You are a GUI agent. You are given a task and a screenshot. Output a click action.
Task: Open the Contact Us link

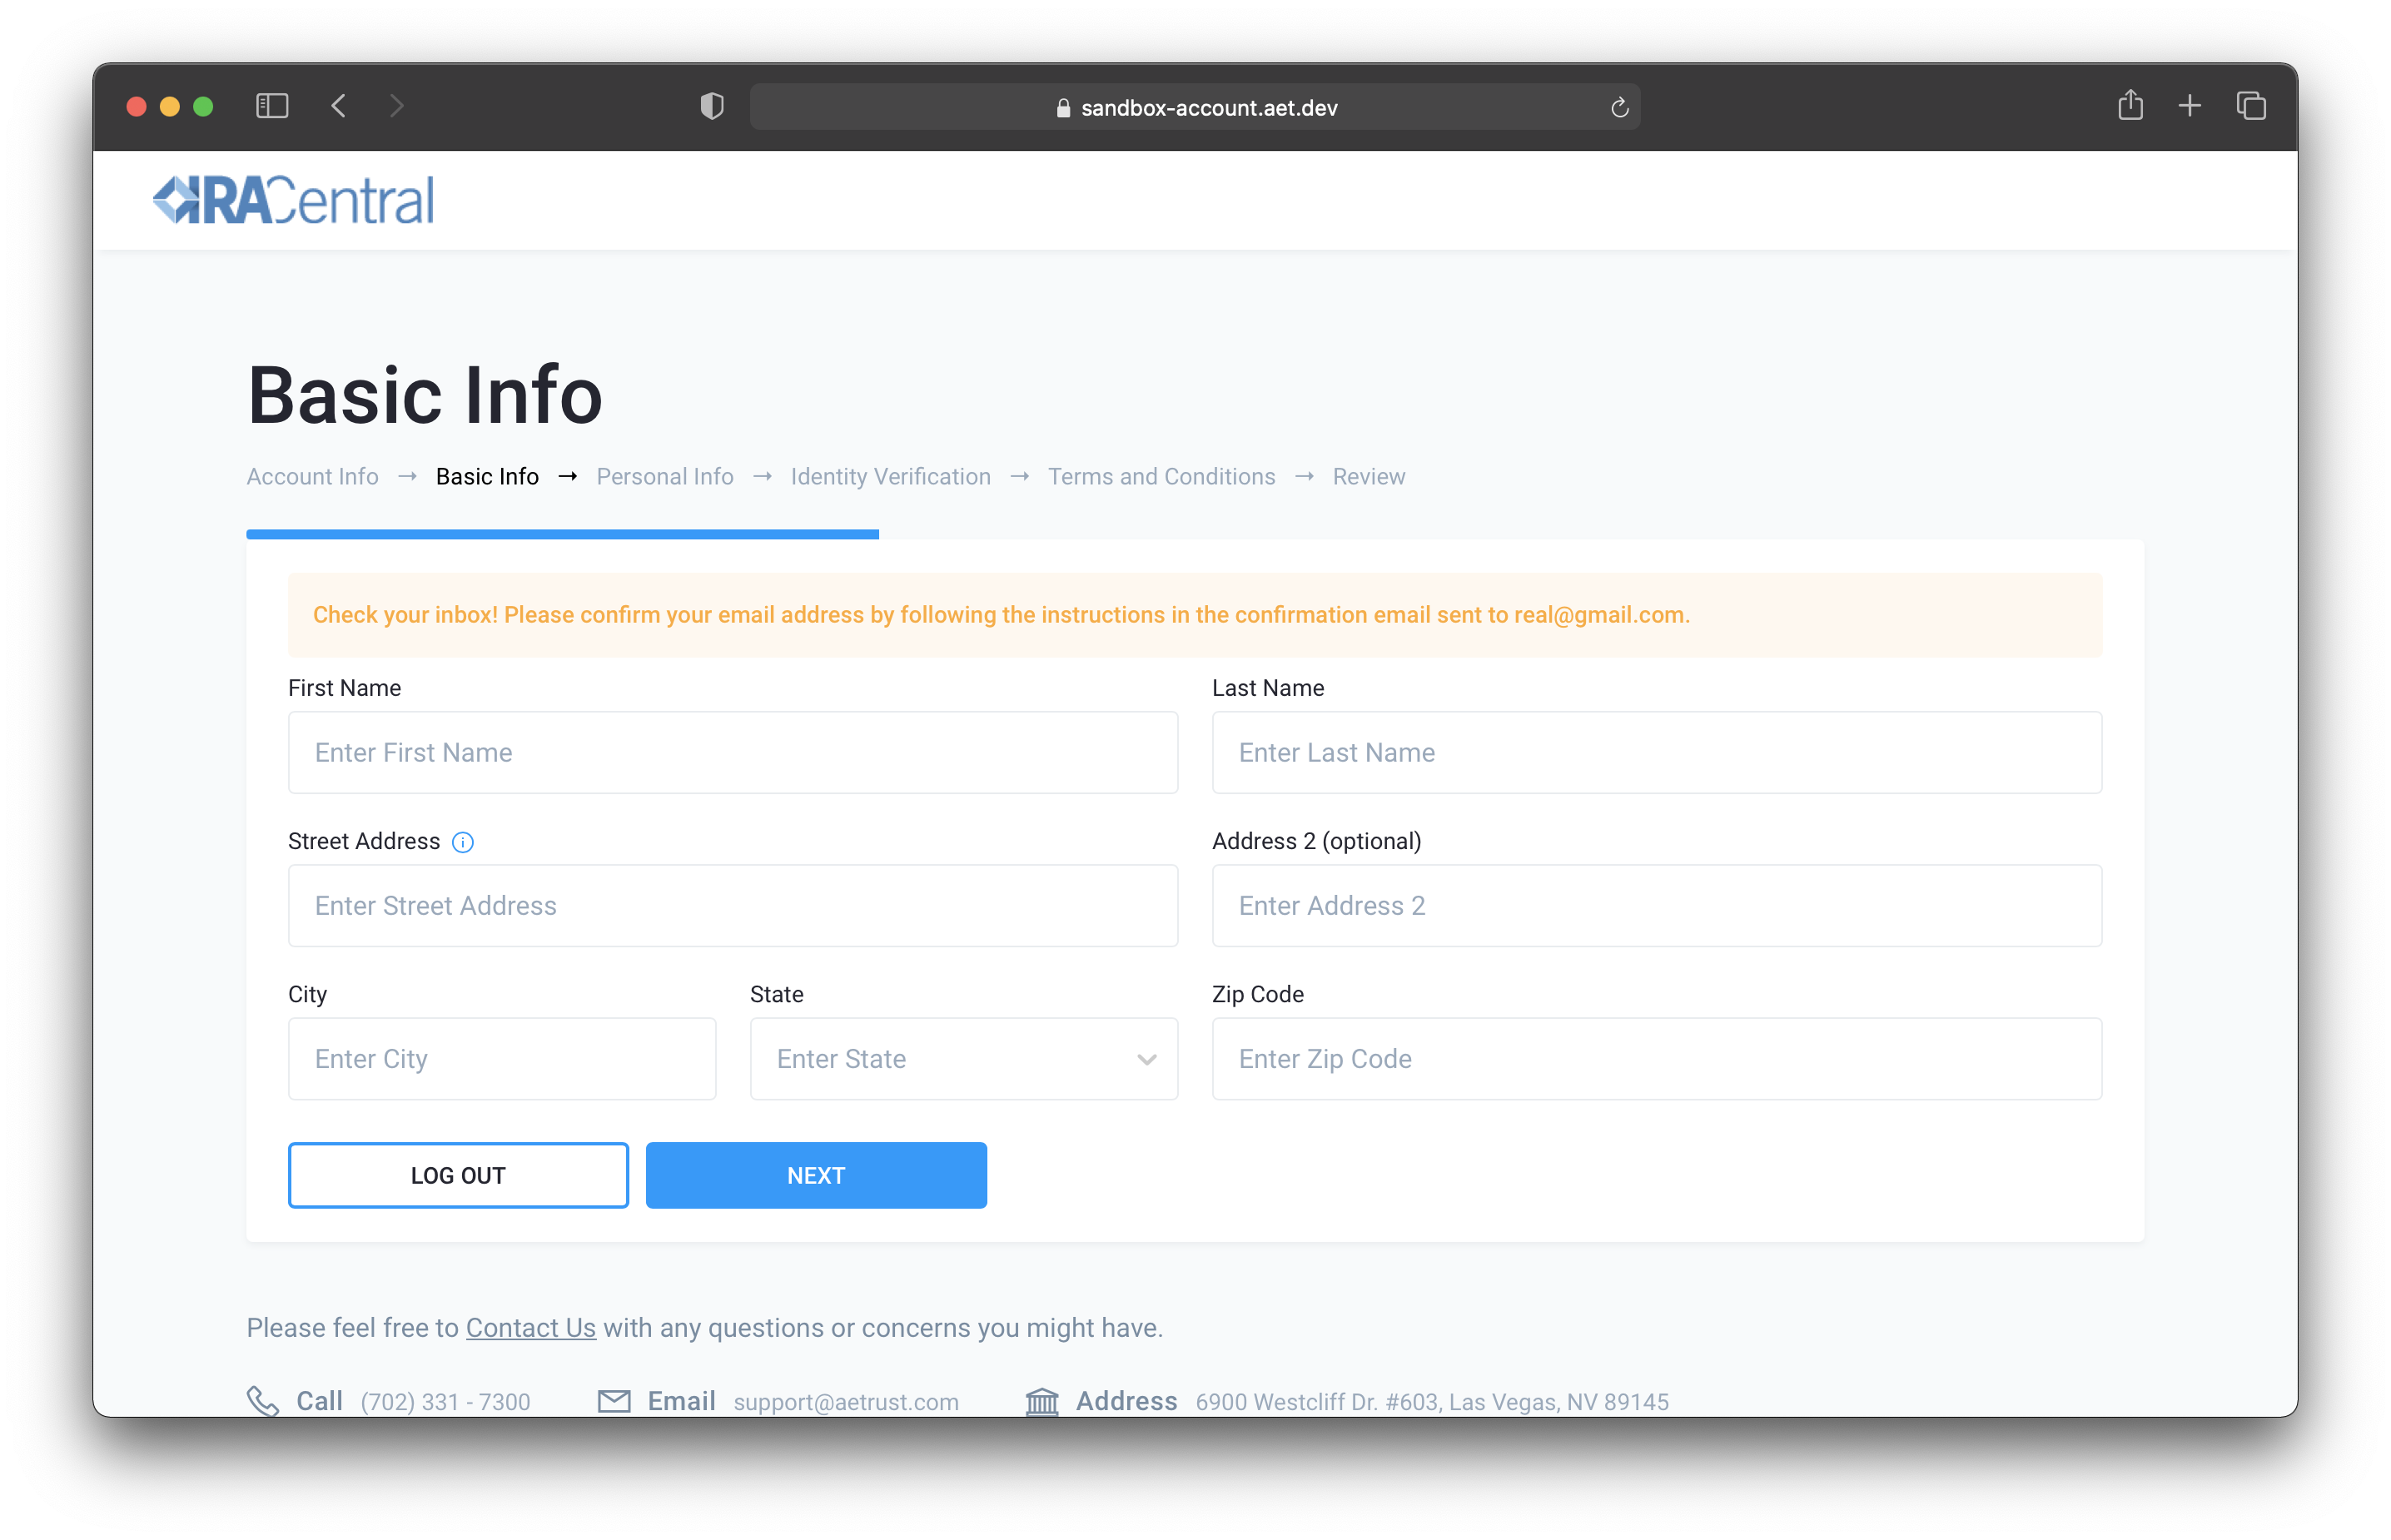click(x=530, y=1328)
